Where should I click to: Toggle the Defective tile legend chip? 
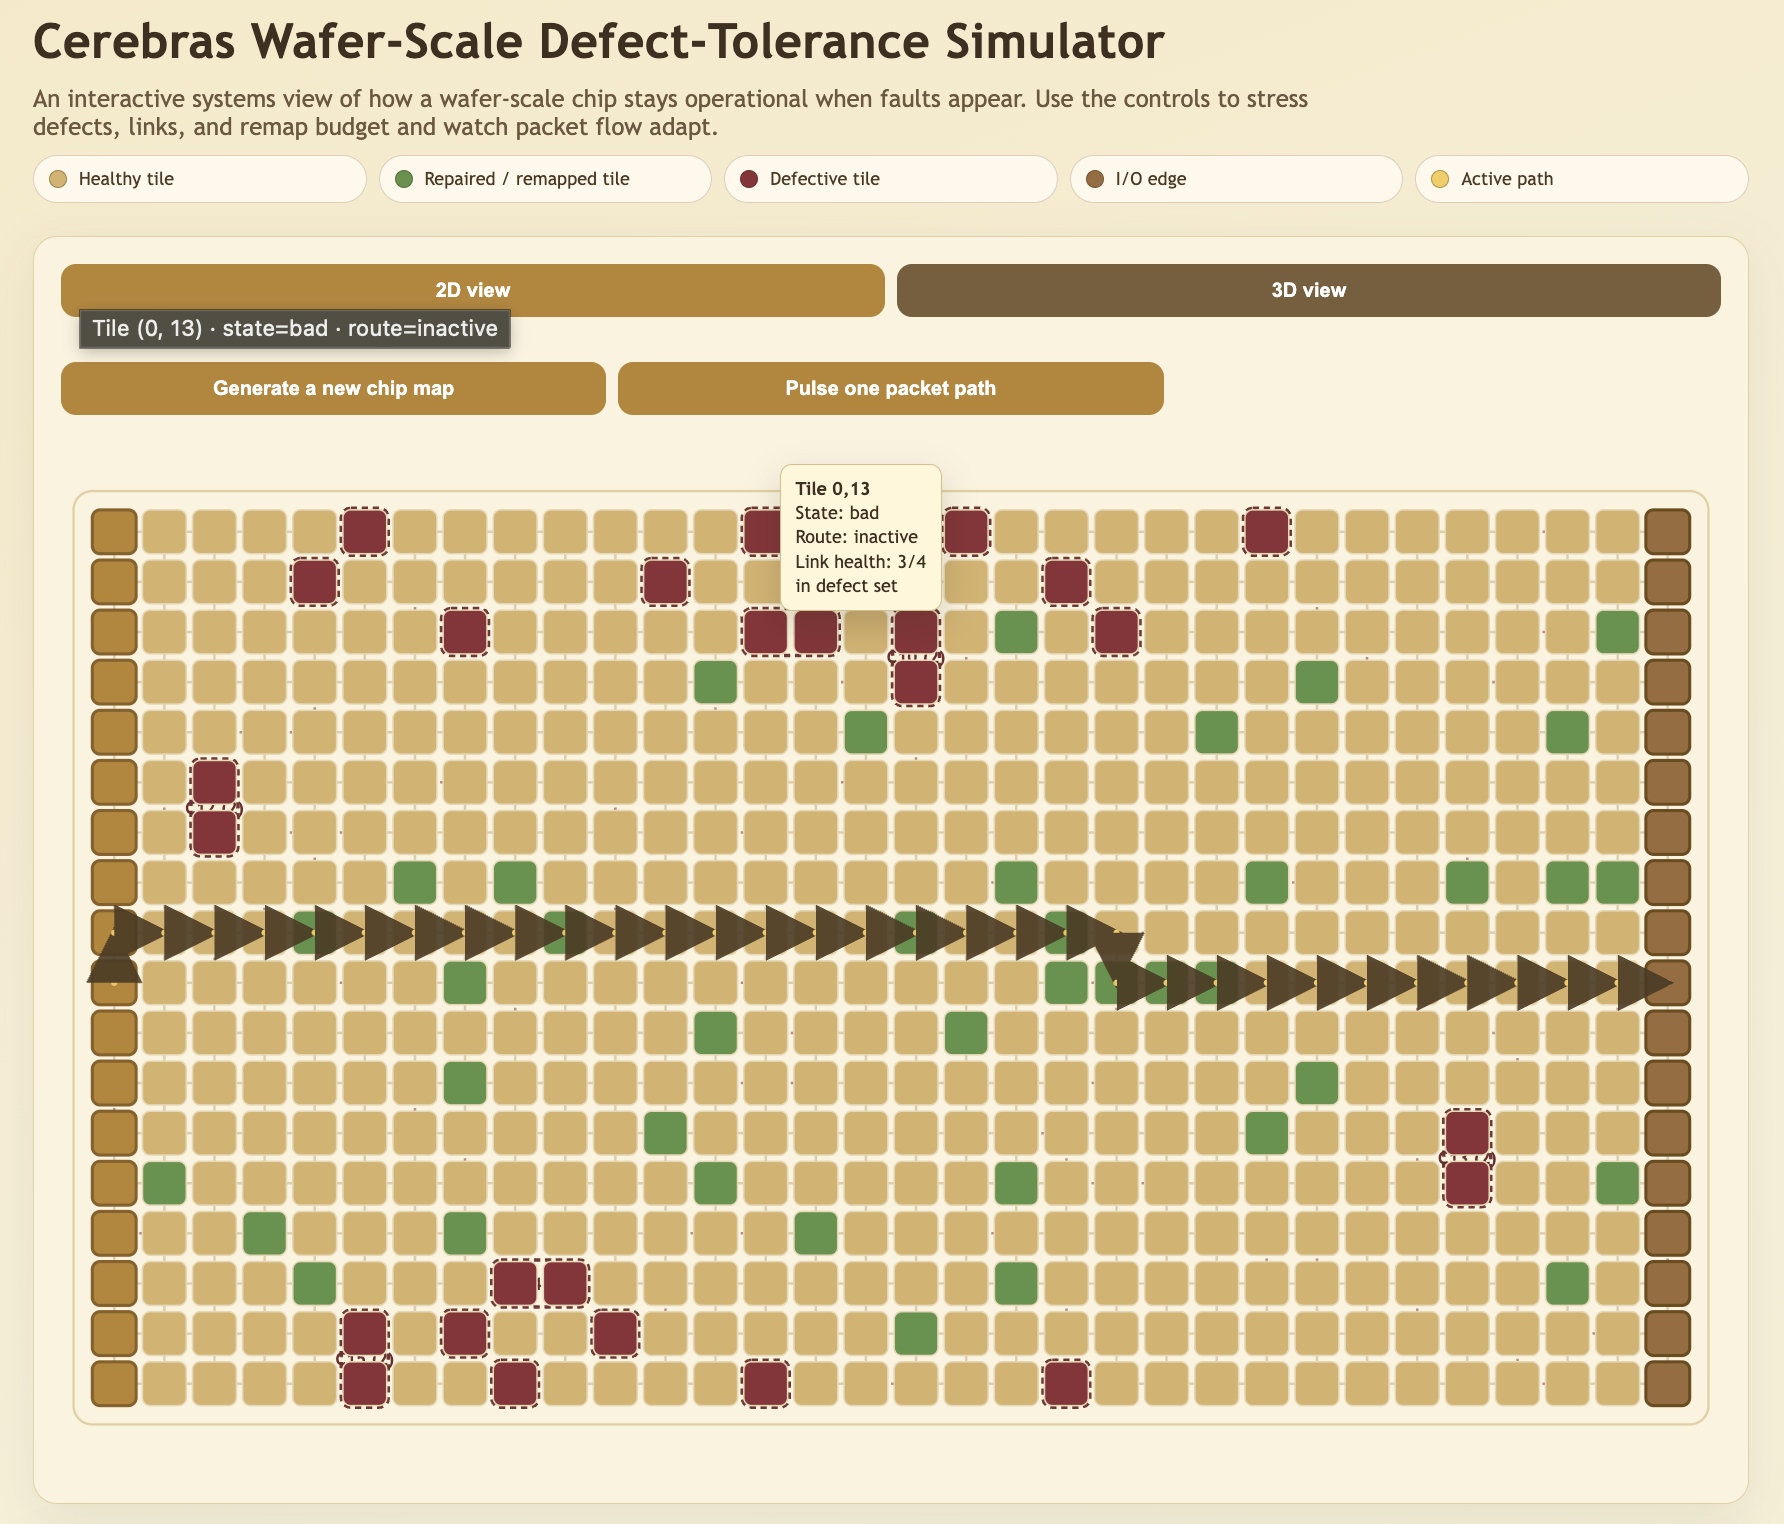pos(890,179)
